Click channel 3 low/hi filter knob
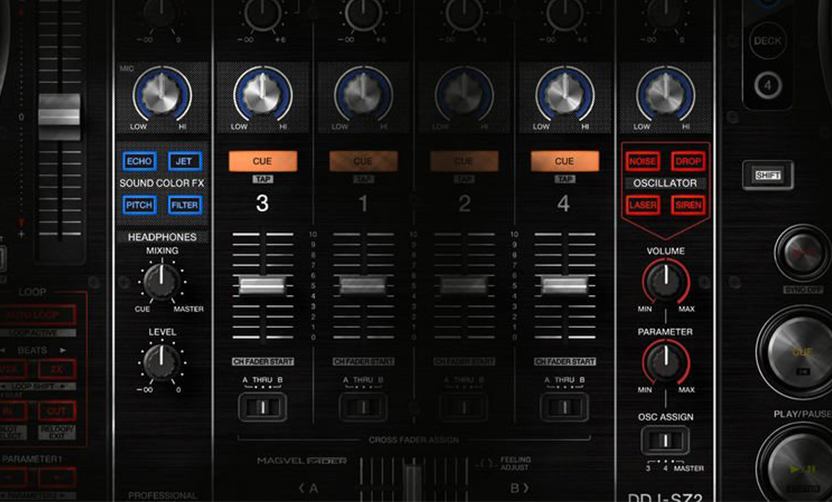 [263, 94]
